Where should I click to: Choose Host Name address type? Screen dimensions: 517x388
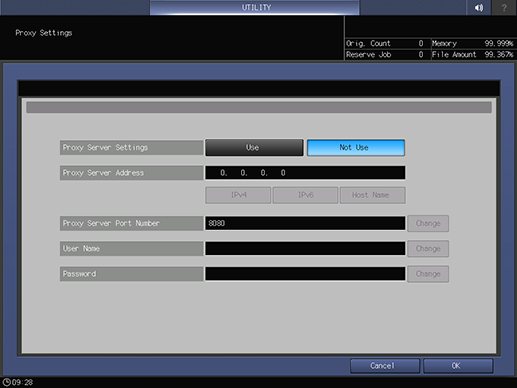click(x=373, y=195)
